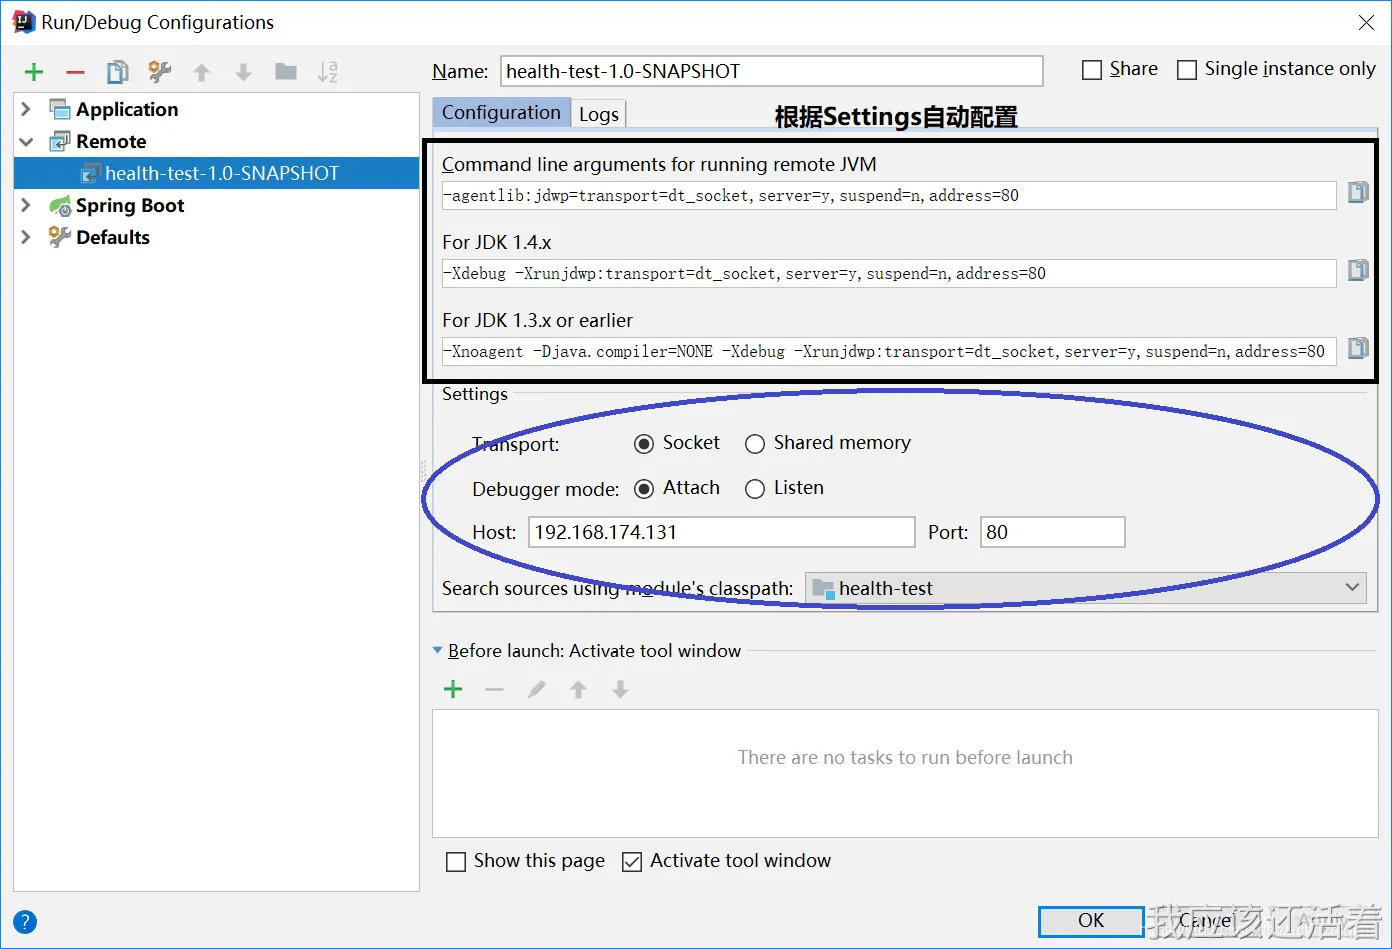Remove the selected configuration with the red minus
Viewport: 1392px width, 949px height.
[75, 72]
